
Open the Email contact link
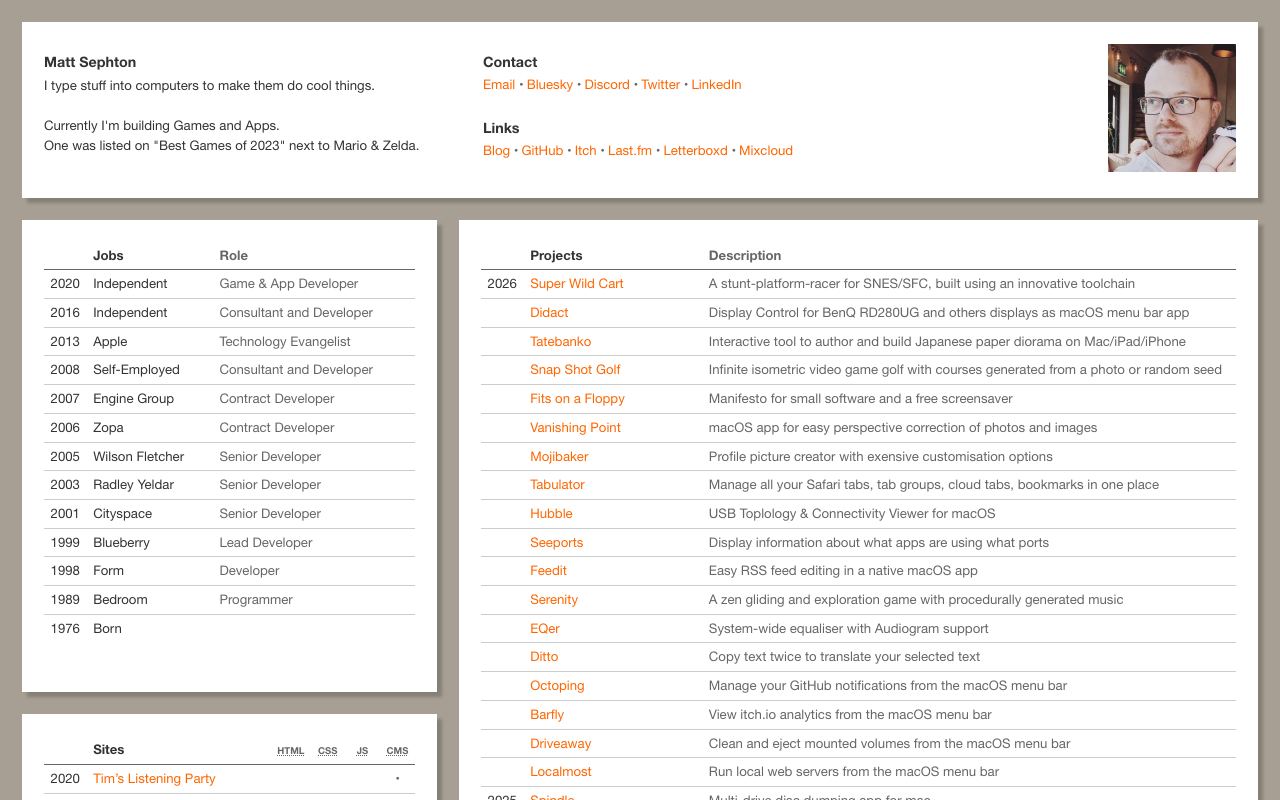pyautogui.click(x=499, y=85)
